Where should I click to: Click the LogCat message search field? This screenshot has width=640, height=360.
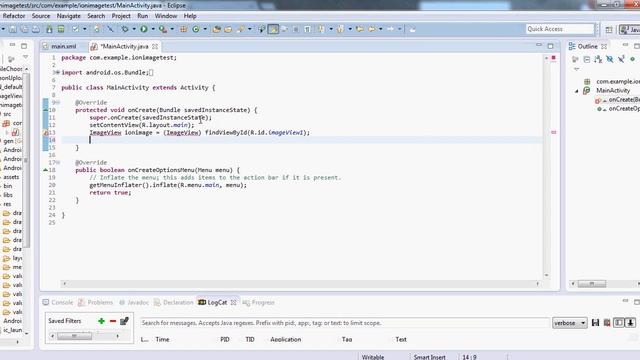(x=344, y=323)
